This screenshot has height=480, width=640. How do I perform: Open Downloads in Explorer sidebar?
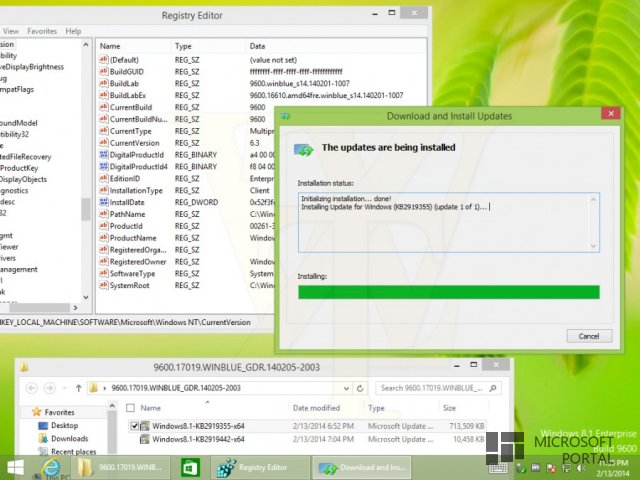(x=69, y=438)
